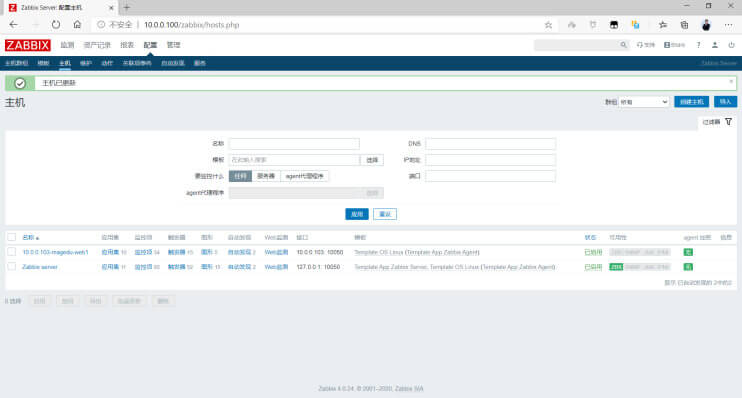Open the Zabbix server host link
742x398 pixels.
(x=40, y=267)
